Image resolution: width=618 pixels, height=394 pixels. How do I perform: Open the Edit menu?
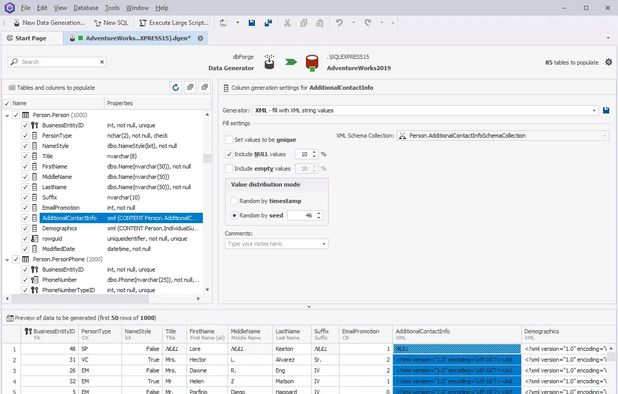(x=42, y=7)
